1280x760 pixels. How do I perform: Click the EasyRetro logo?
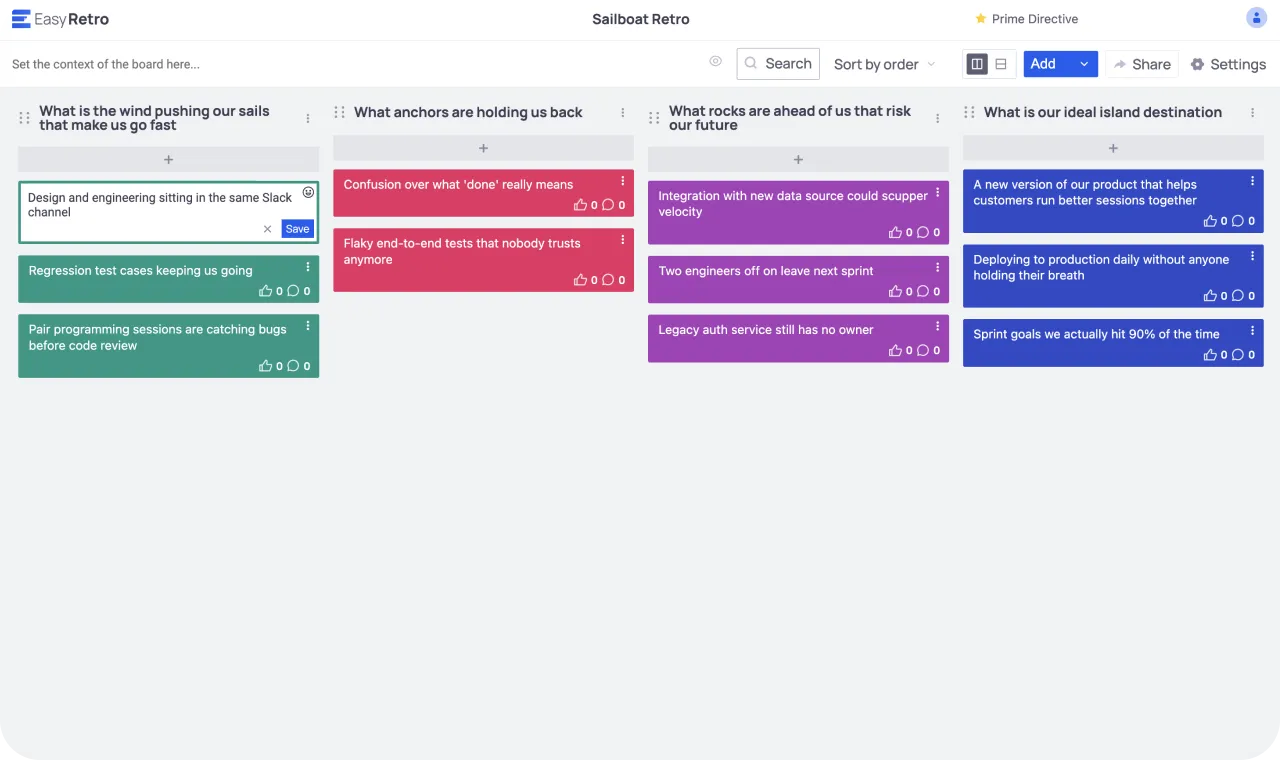60,19
